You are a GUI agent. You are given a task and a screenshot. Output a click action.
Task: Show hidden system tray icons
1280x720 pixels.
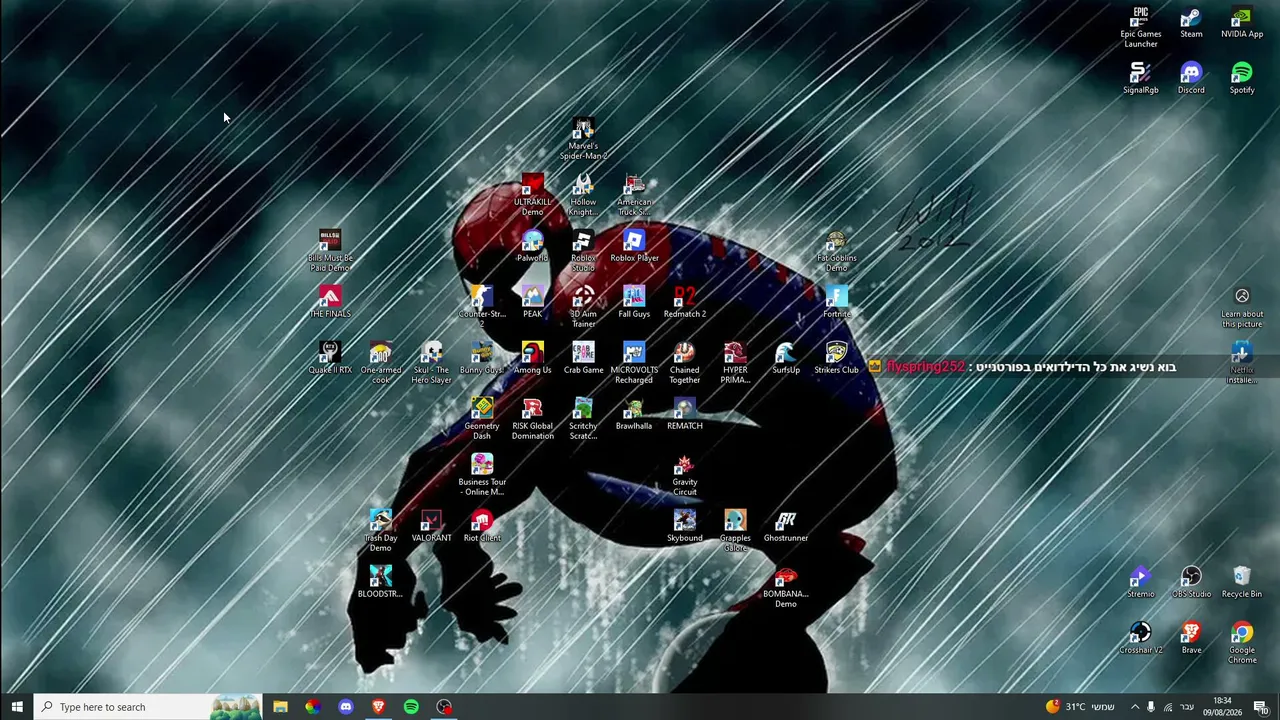tap(1134, 707)
